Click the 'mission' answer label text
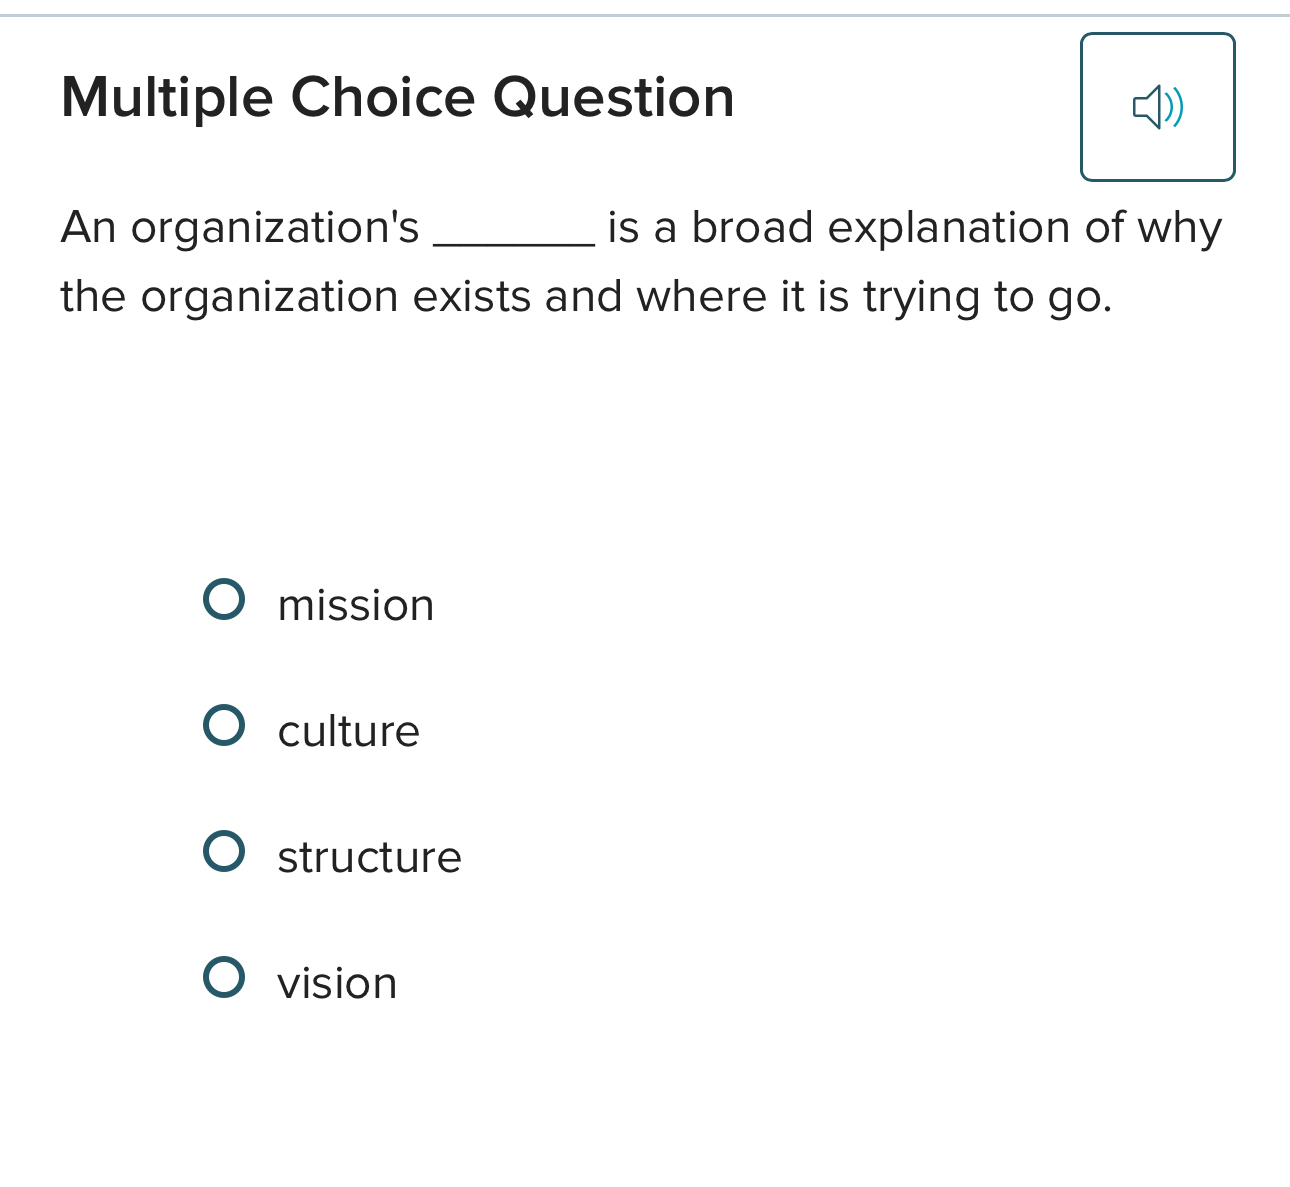The height and width of the screenshot is (1187, 1290). [356, 605]
